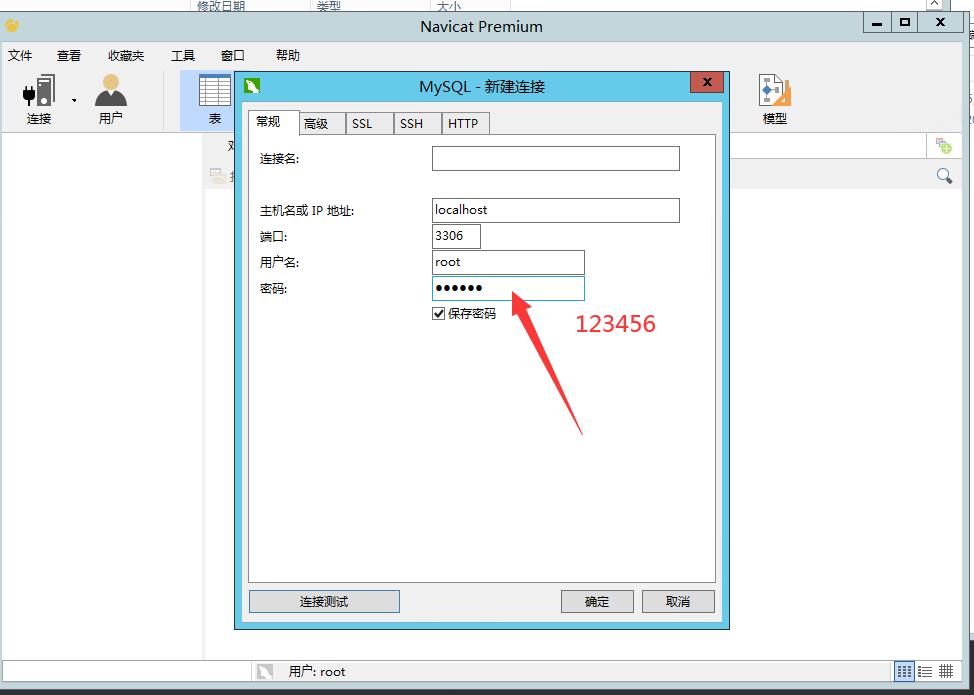Click the 取消 button
This screenshot has height=695, width=974.
[678, 601]
